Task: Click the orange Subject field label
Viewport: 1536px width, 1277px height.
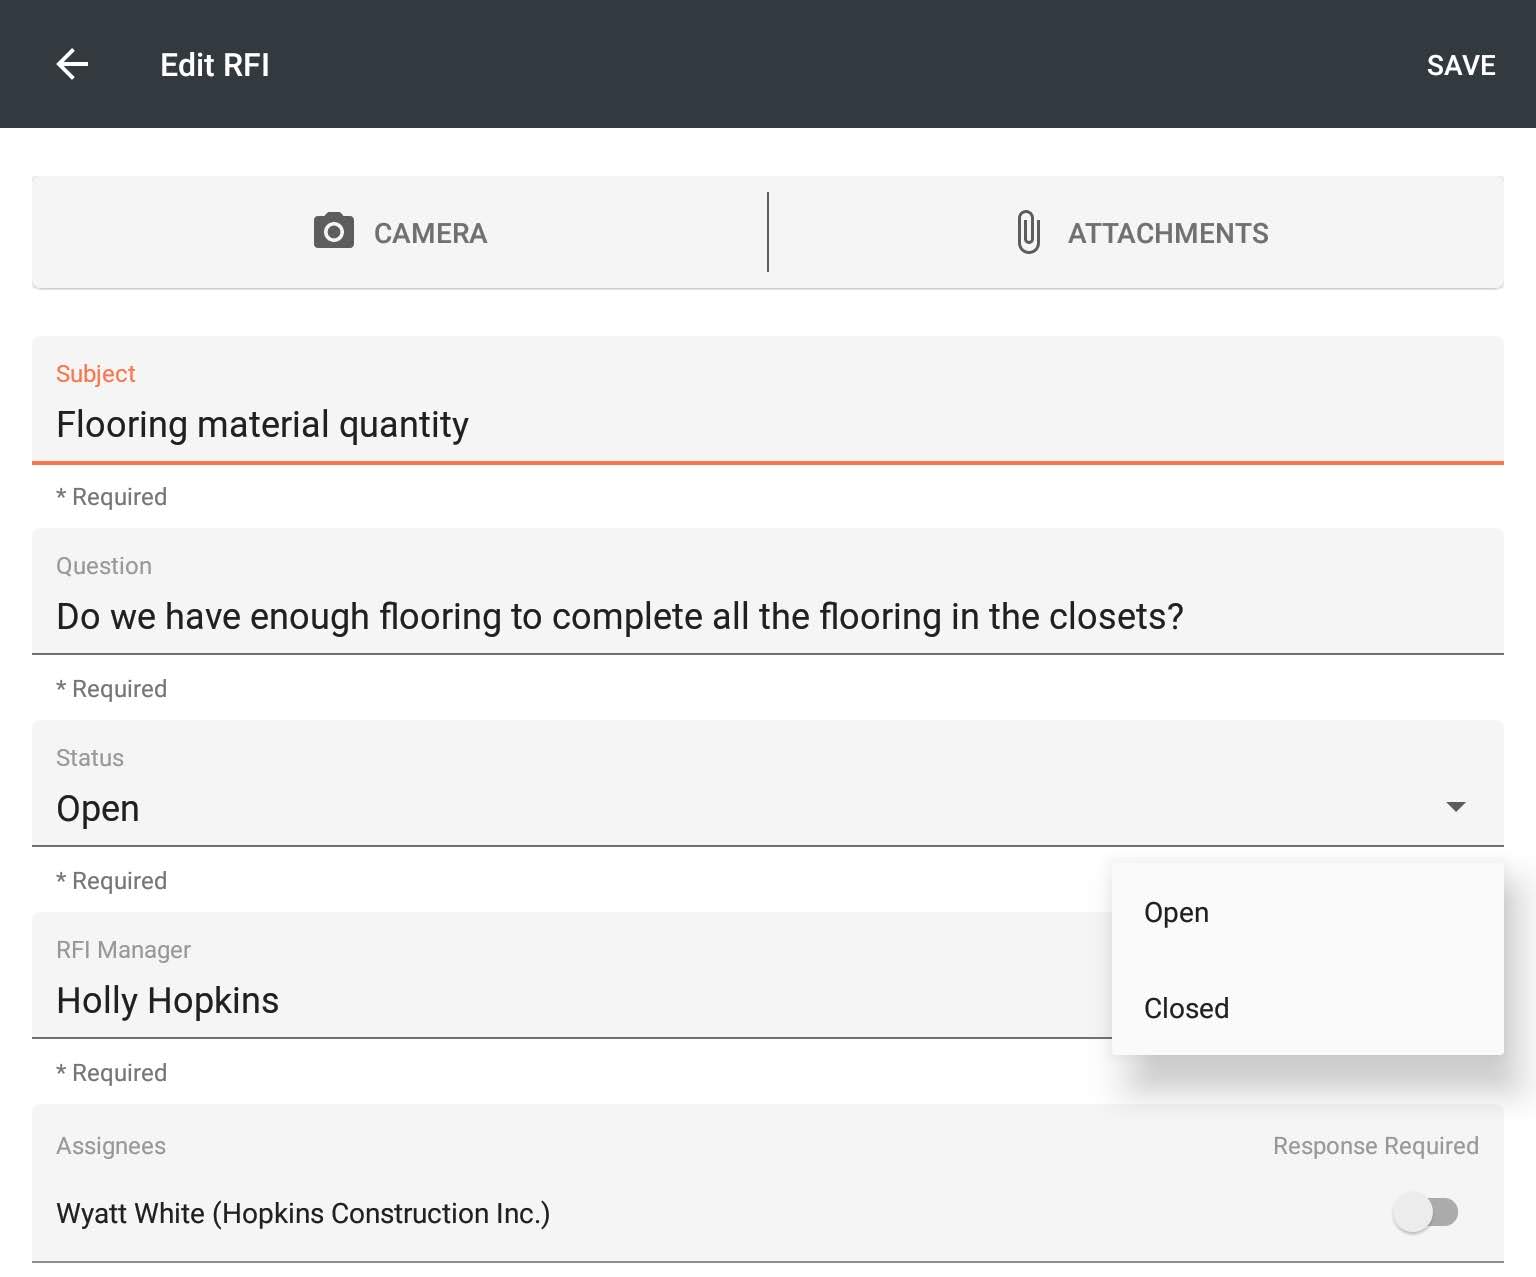Action: [x=95, y=374]
